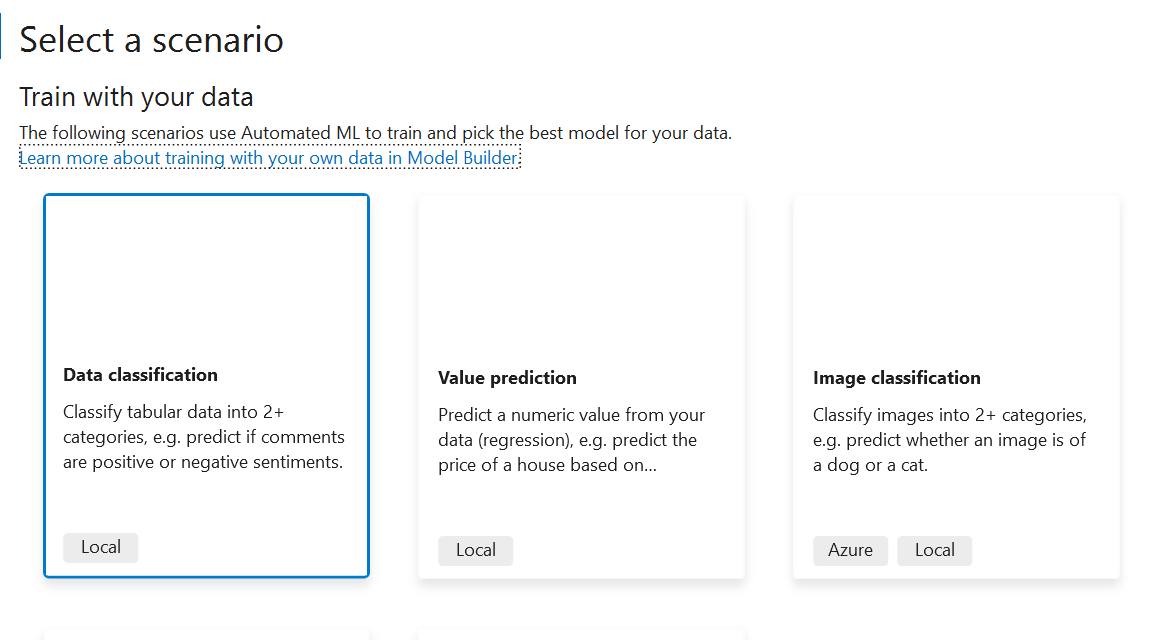Open the Model Builder learn more link
The width and height of the screenshot is (1168, 640).
269,157
